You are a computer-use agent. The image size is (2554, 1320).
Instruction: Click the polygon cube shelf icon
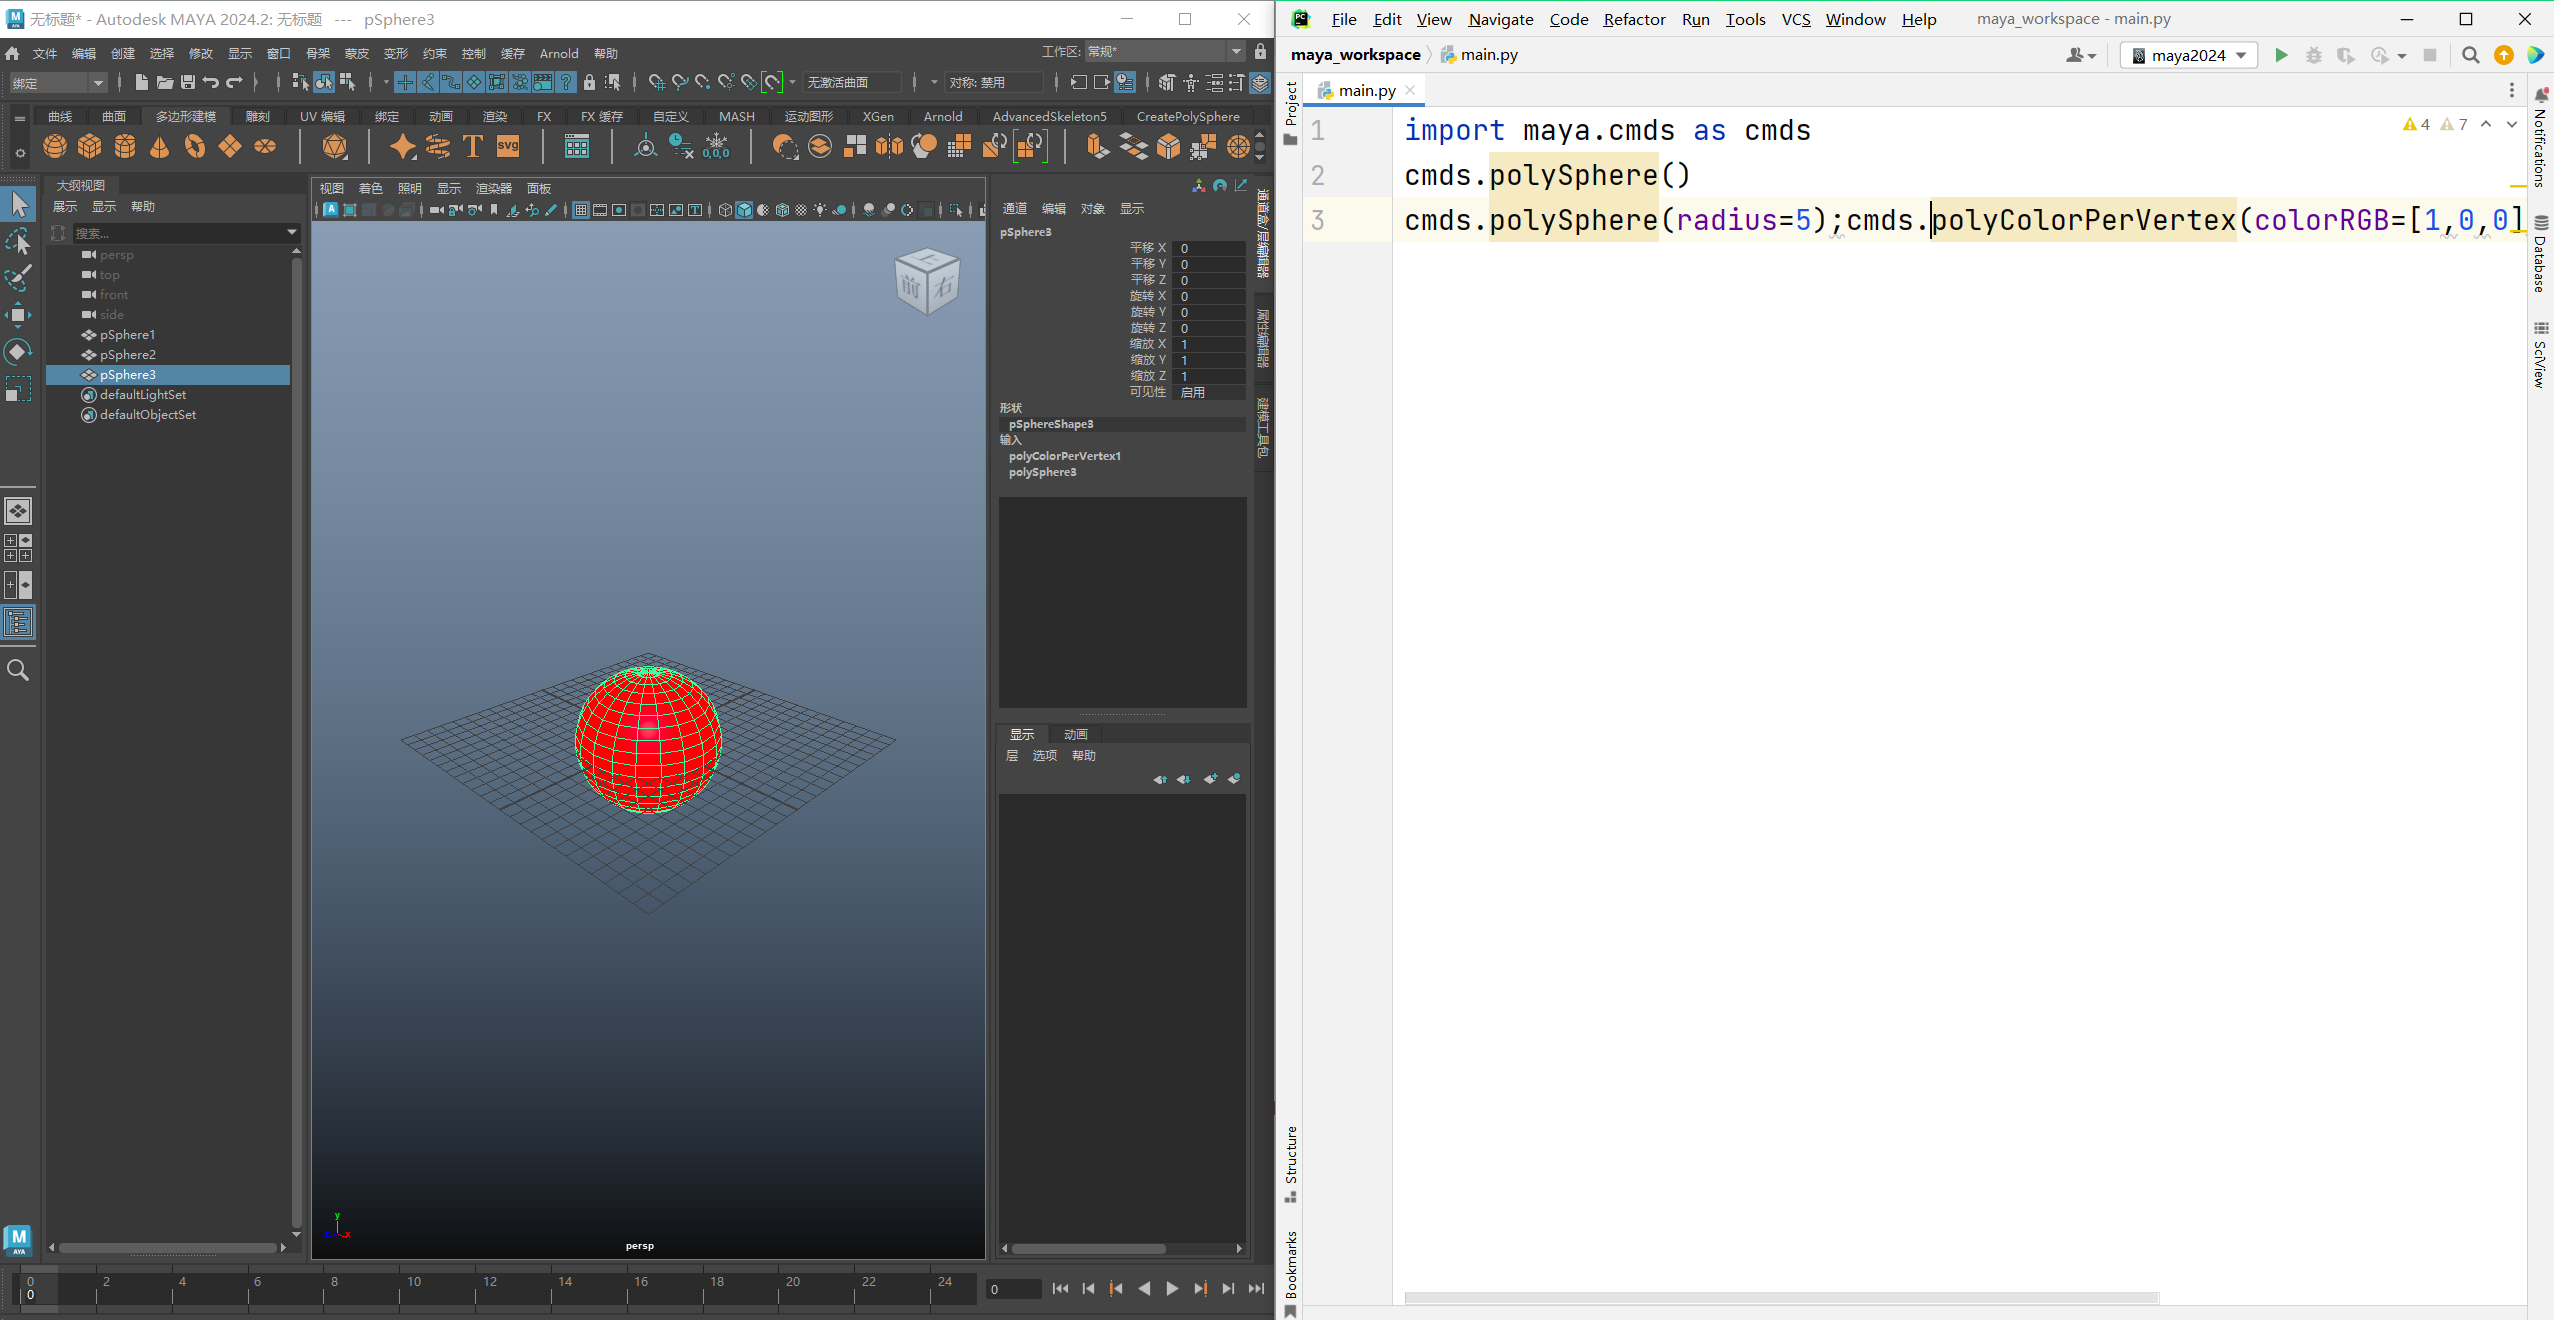[90, 147]
